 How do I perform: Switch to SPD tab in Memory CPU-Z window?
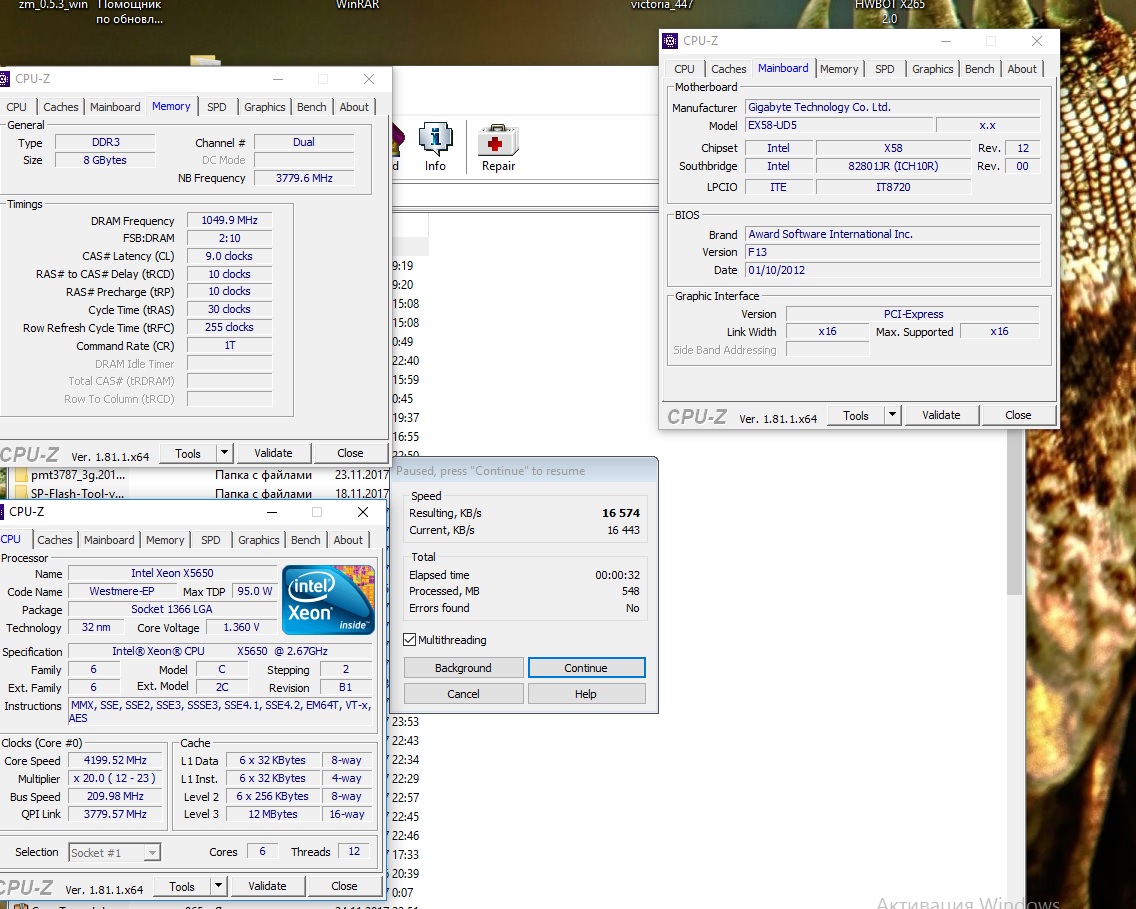(x=217, y=106)
